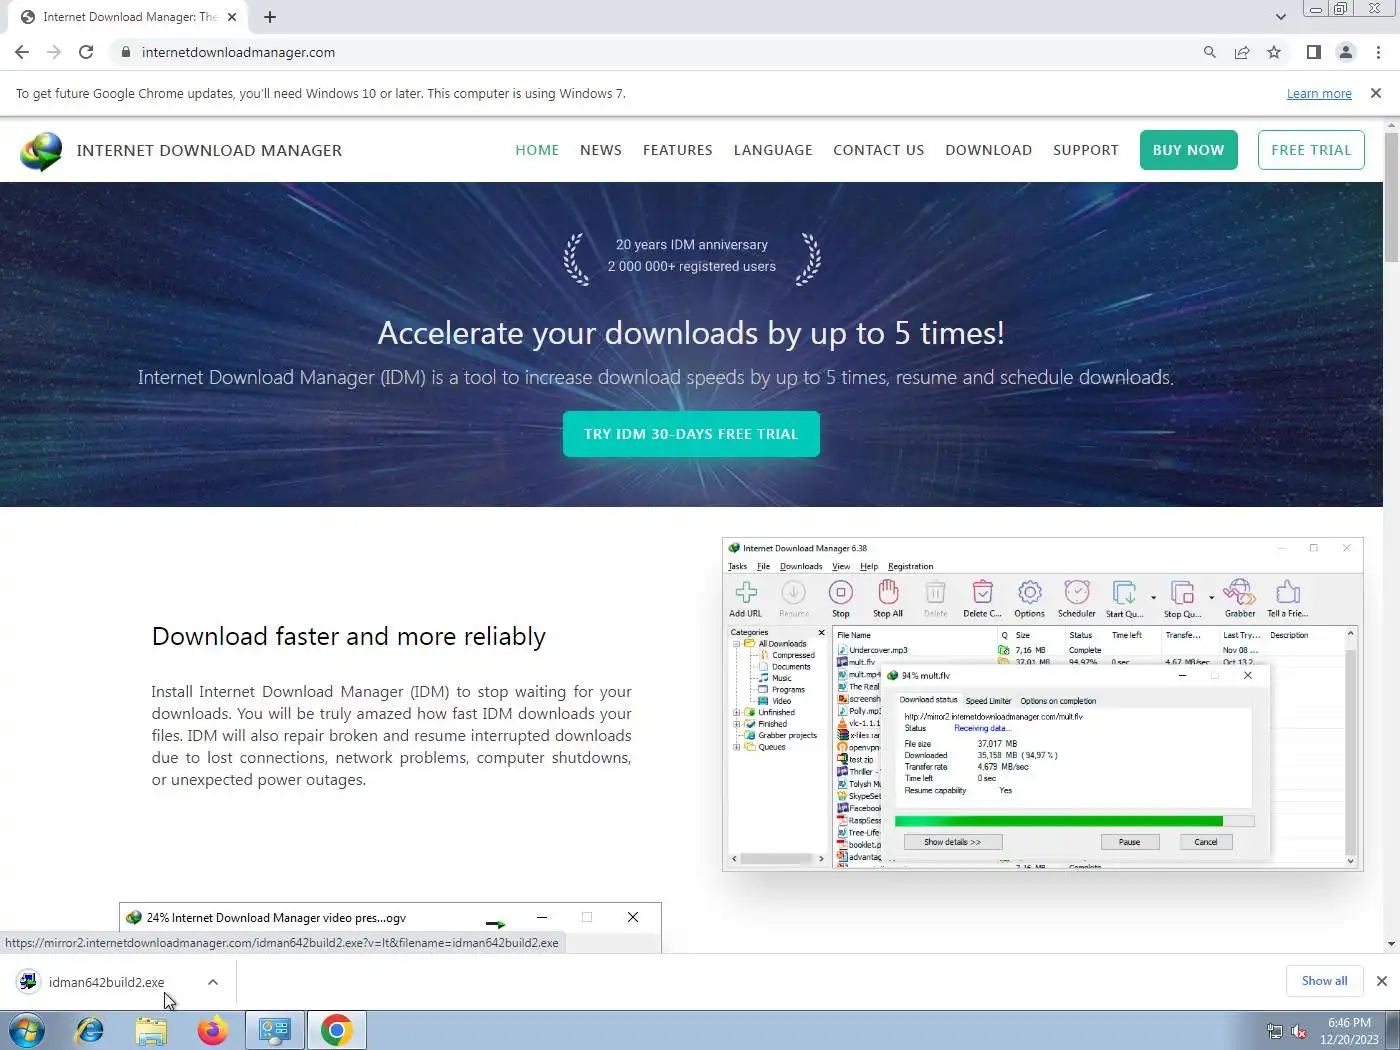Viewport: 1400px width, 1050px height.
Task: Open the muted volume tray icon
Action: pyautogui.click(x=1299, y=1031)
